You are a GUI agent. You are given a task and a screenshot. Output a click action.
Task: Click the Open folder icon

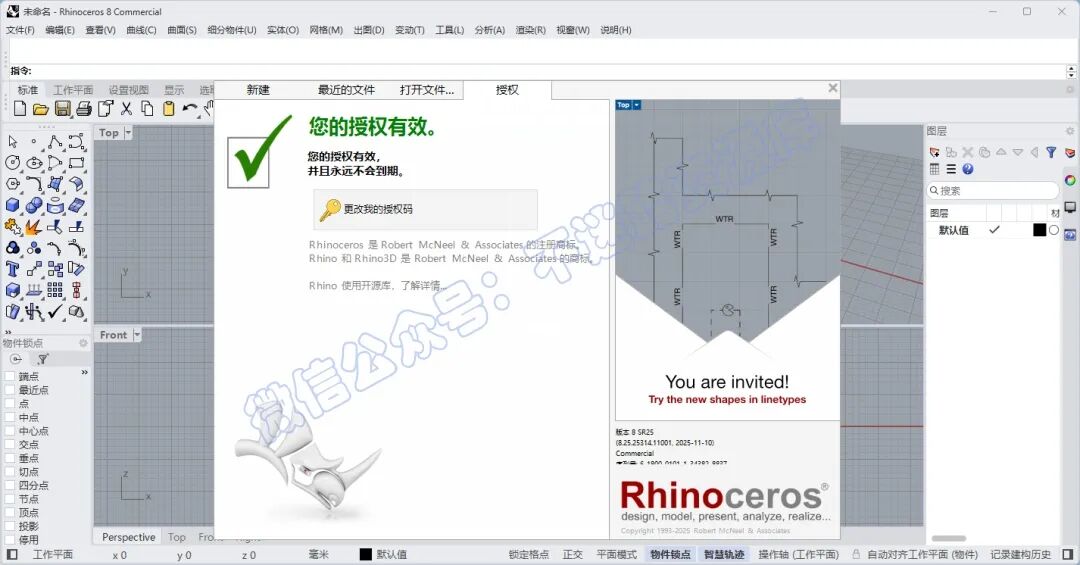coord(41,108)
